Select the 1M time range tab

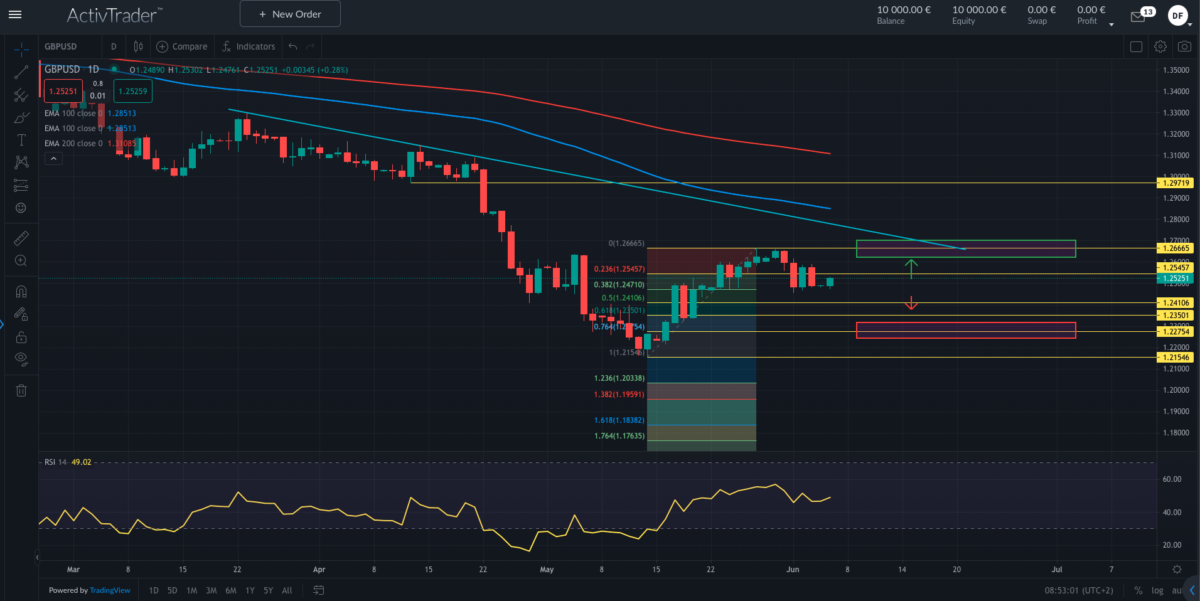(x=191, y=590)
